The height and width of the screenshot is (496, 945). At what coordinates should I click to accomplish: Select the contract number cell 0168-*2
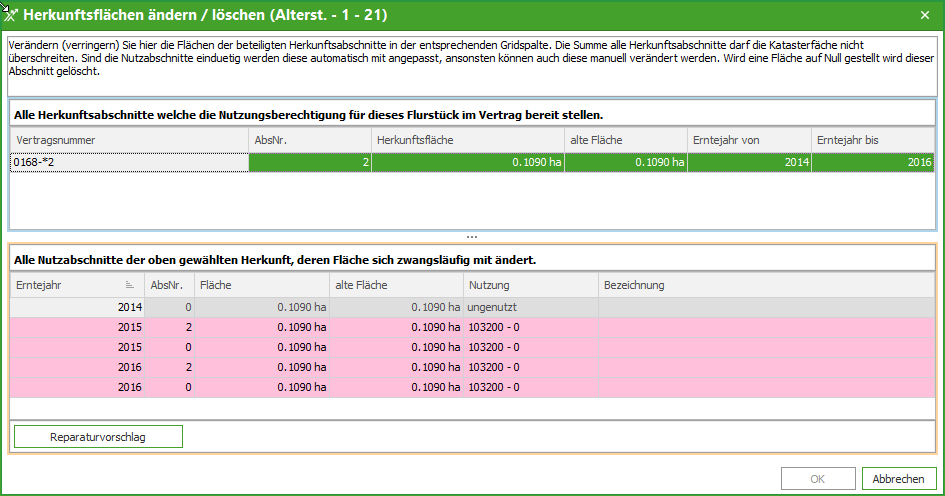click(x=129, y=162)
